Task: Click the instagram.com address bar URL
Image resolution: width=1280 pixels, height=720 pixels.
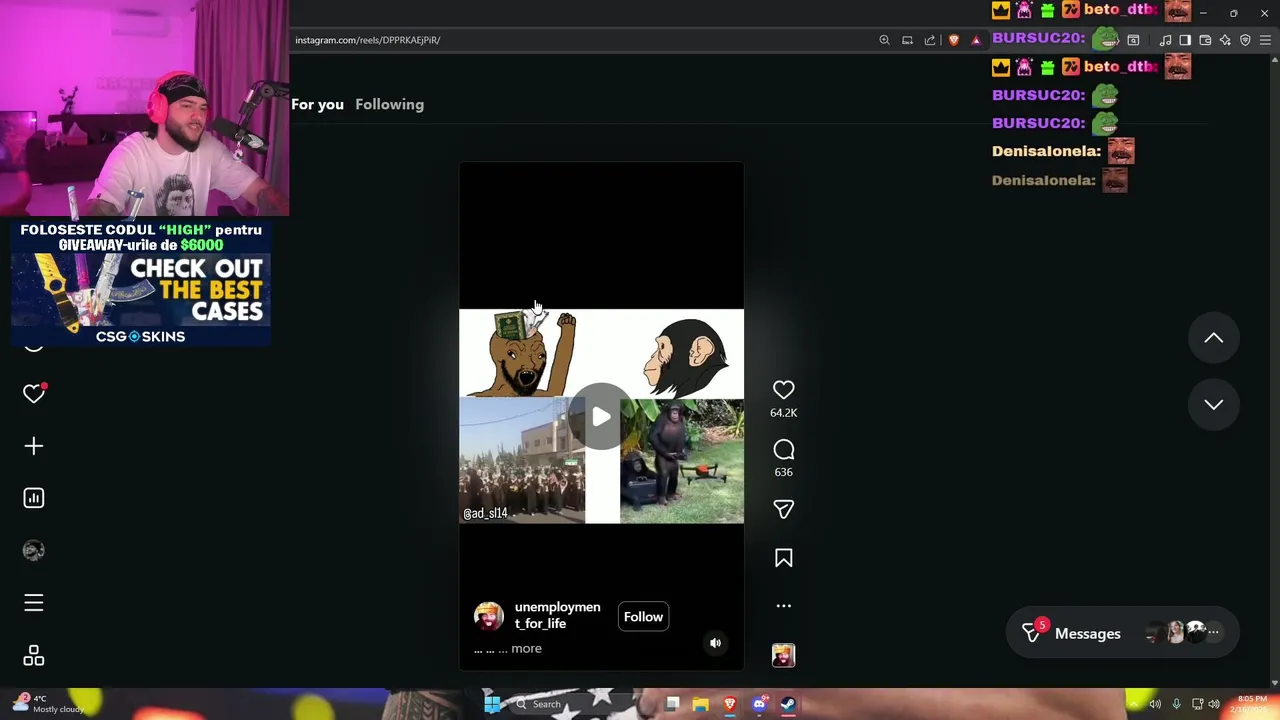Action: pos(367,40)
